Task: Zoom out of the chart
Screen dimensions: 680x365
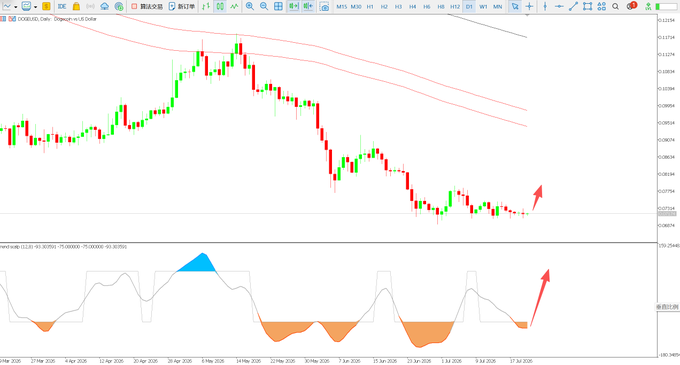Action: [x=264, y=6]
